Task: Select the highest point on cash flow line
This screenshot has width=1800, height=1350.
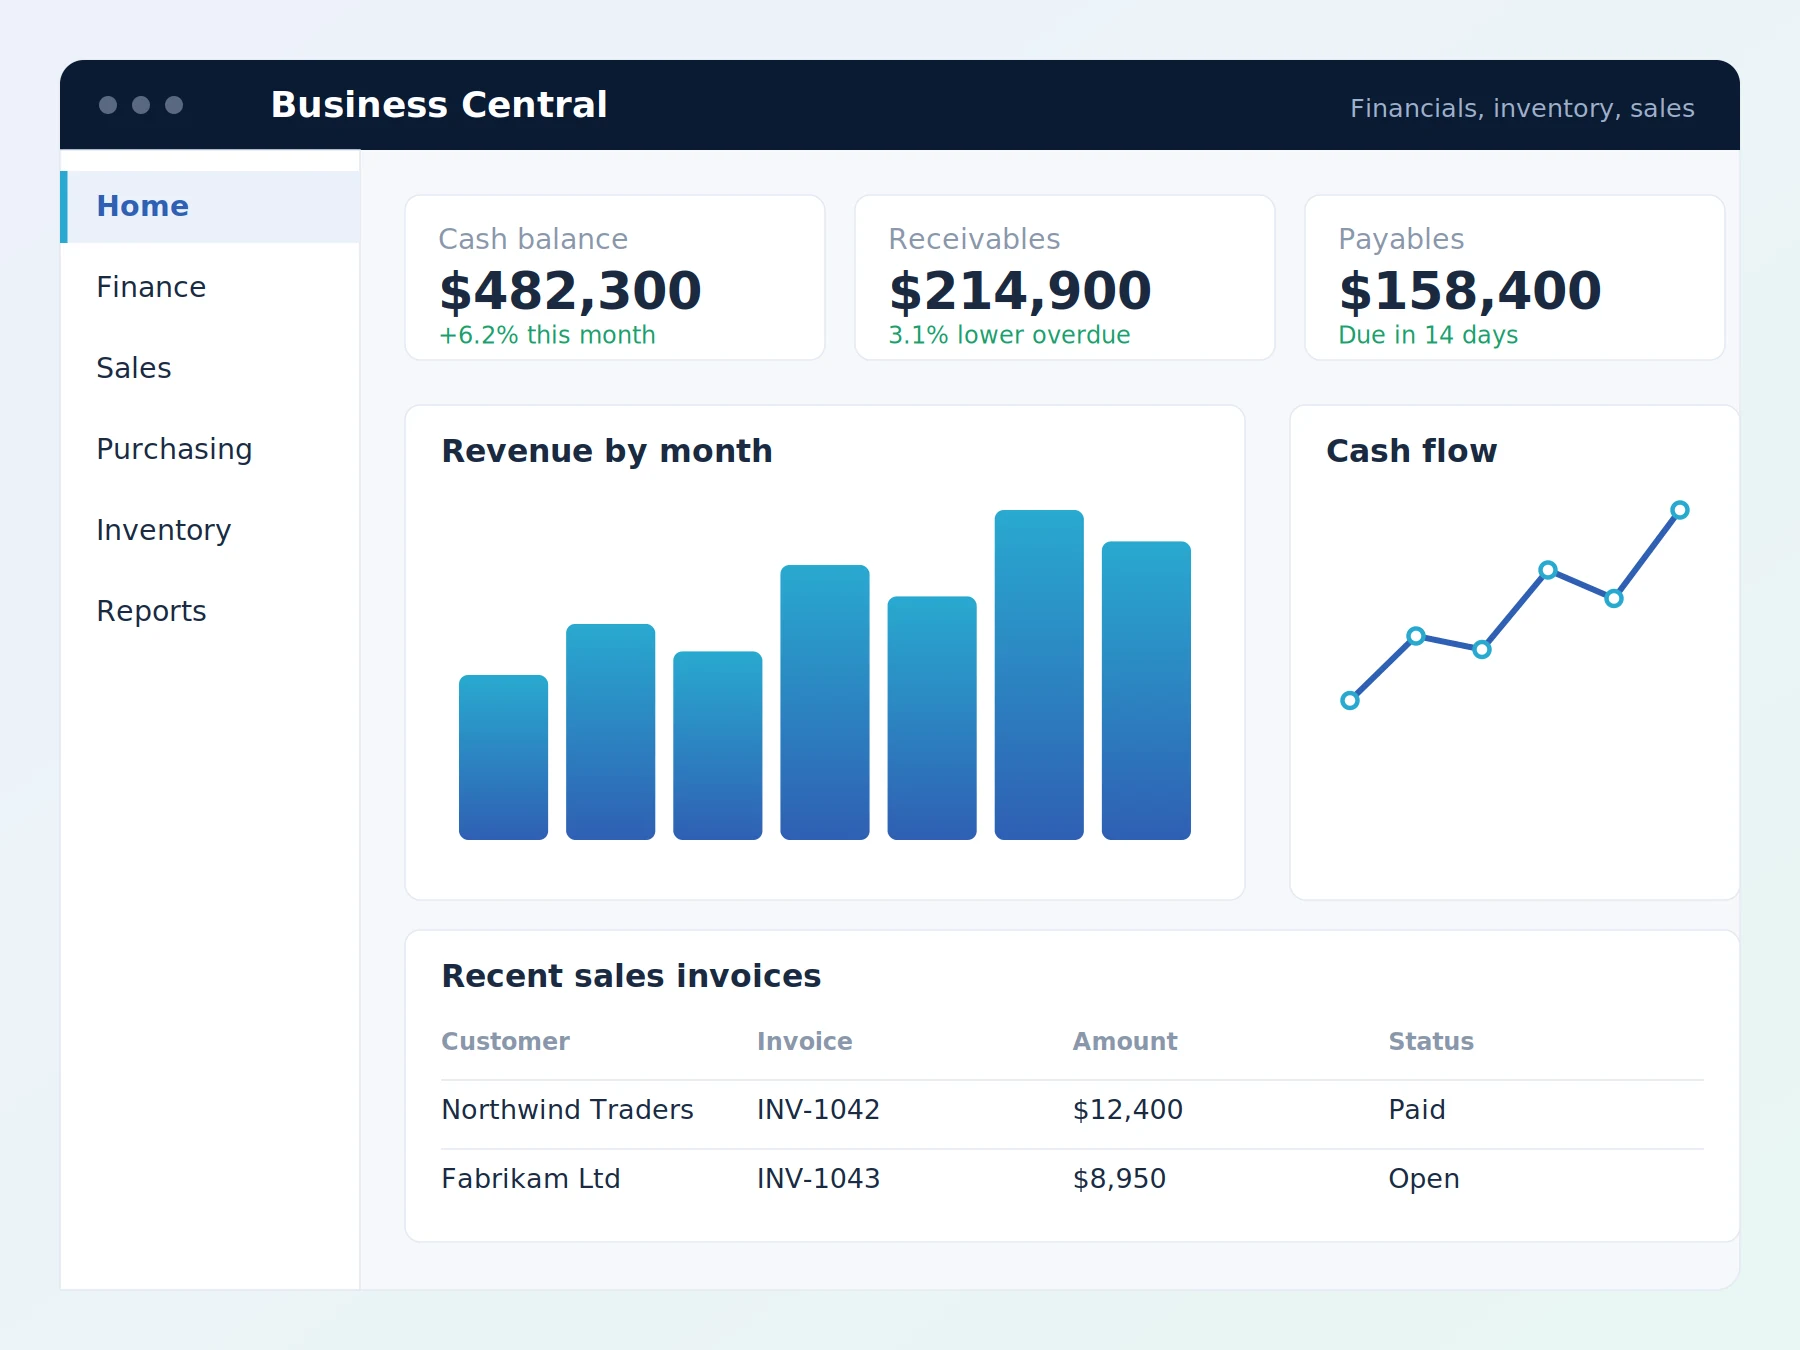Action: pyautogui.click(x=1680, y=510)
